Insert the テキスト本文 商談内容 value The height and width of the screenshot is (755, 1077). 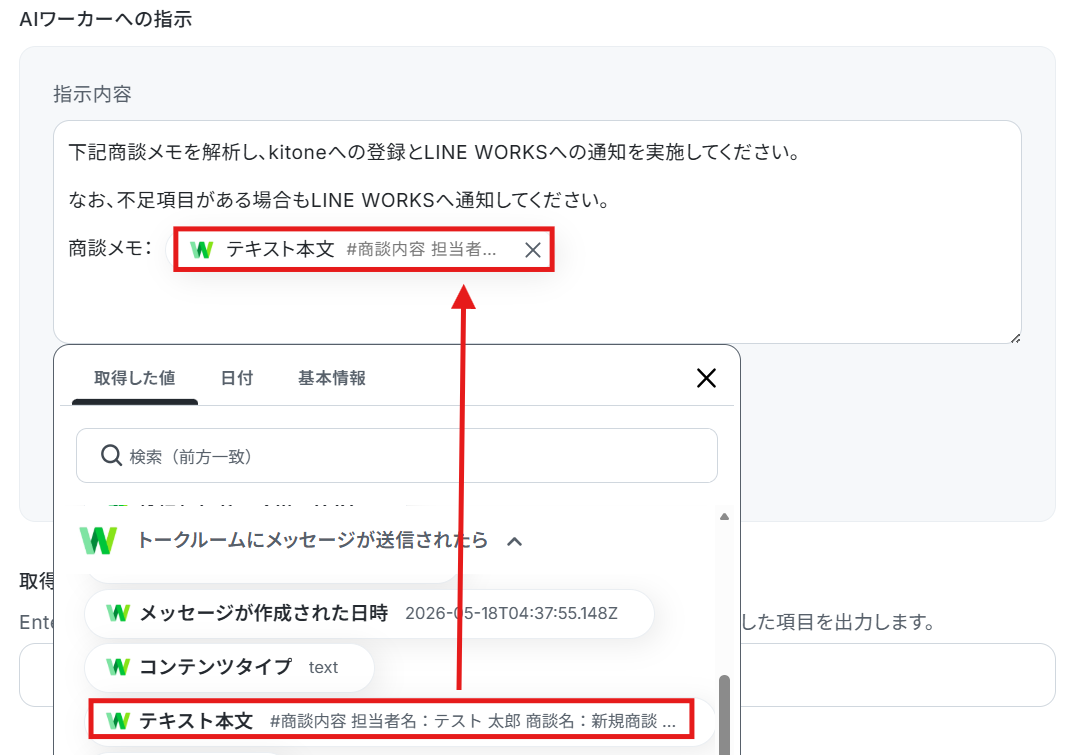[x=392, y=719]
